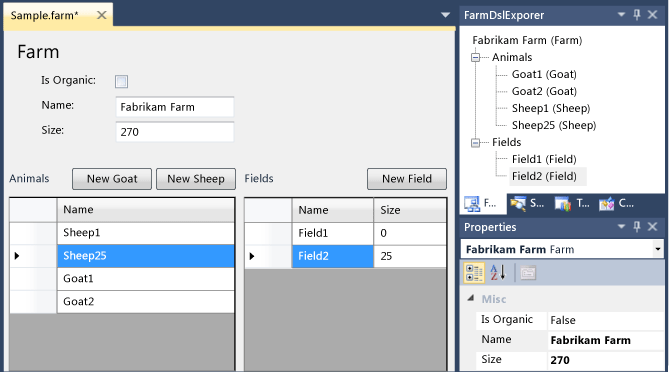Select the Is Organic property label
Image resolution: width=669 pixels, height=372 pixels.
pyautogui.click(x=507, y=320)
